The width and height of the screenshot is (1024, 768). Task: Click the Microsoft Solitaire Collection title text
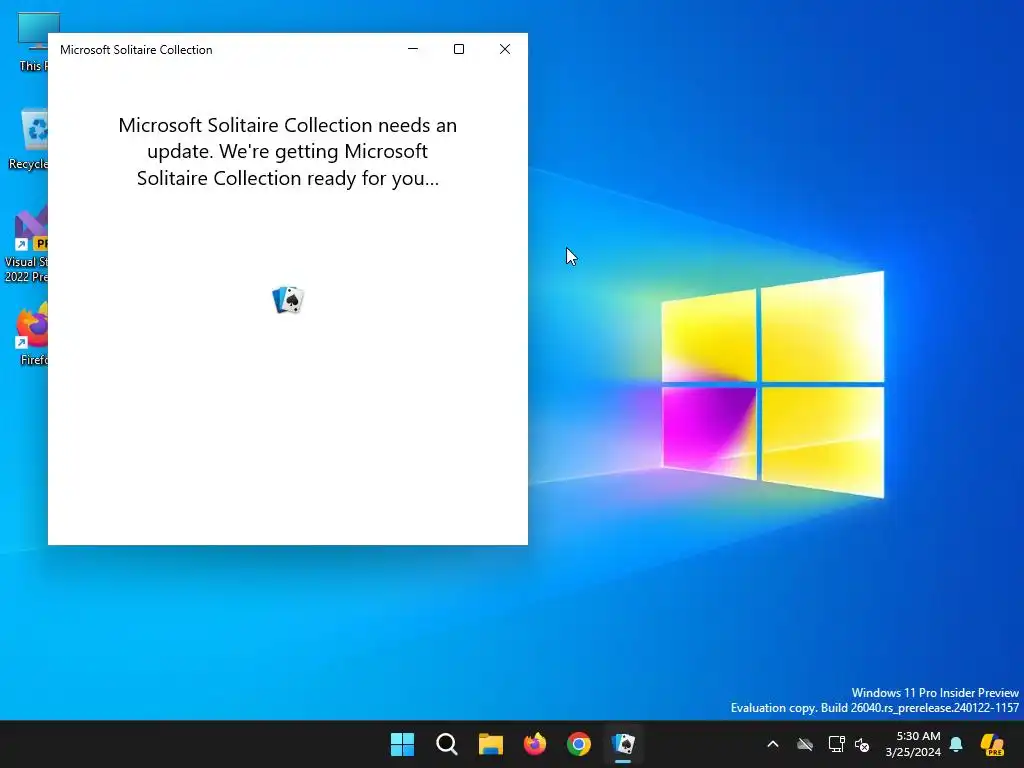tap(136, 50)
